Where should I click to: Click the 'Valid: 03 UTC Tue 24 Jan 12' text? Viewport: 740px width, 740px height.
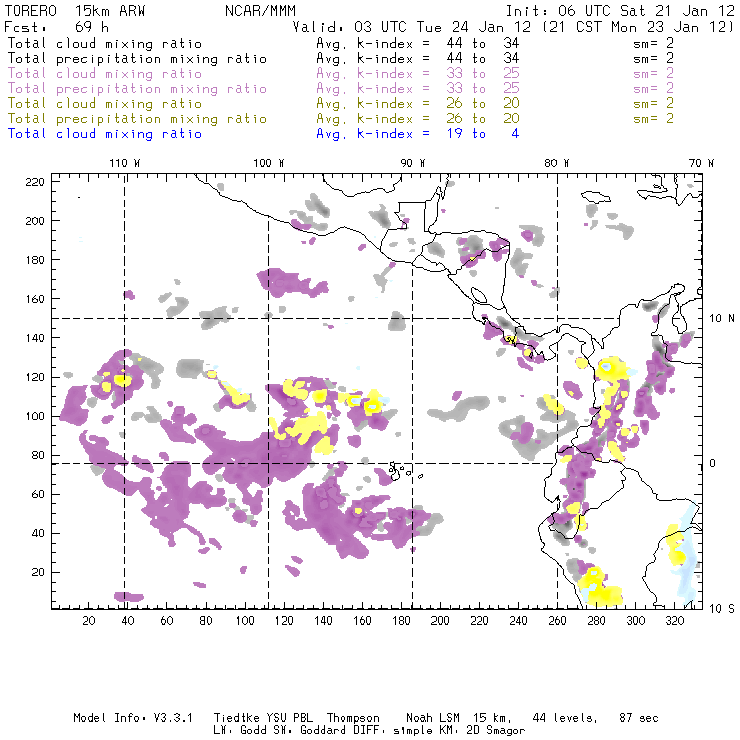(x=412, y=27)
